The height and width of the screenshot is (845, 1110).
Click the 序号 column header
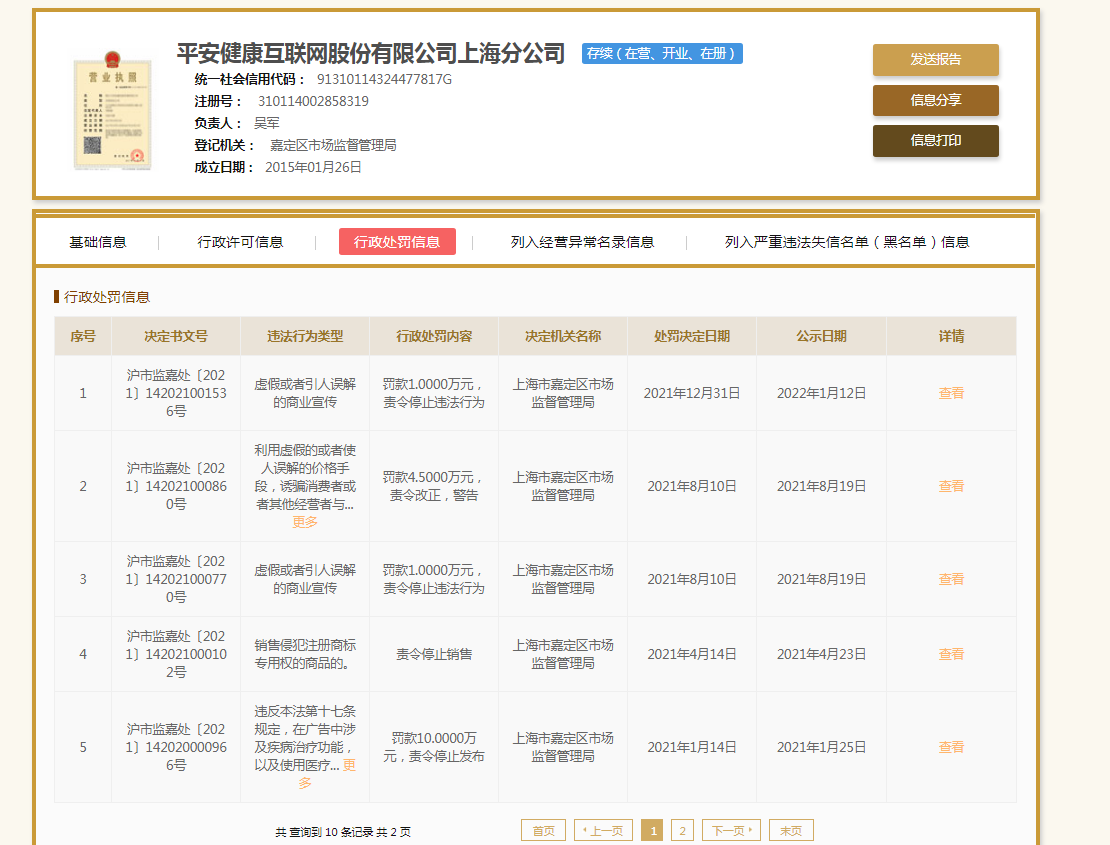[83, 336]
